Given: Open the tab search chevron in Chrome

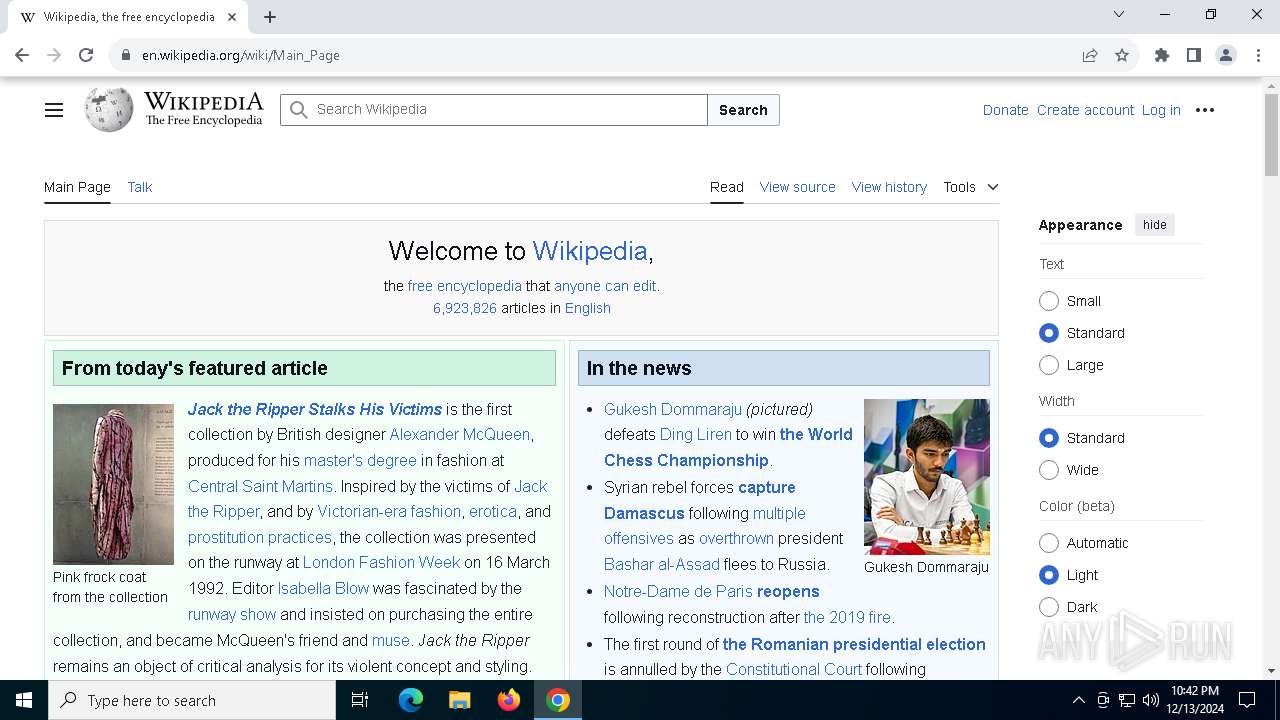Looking at the screenshot, I should (x=1119, y=15).
